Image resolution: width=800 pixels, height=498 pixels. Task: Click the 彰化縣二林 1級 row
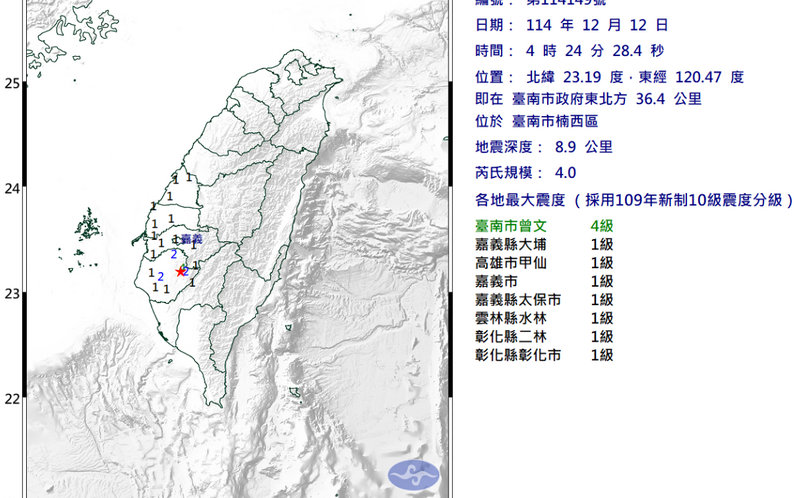(544, 336)
